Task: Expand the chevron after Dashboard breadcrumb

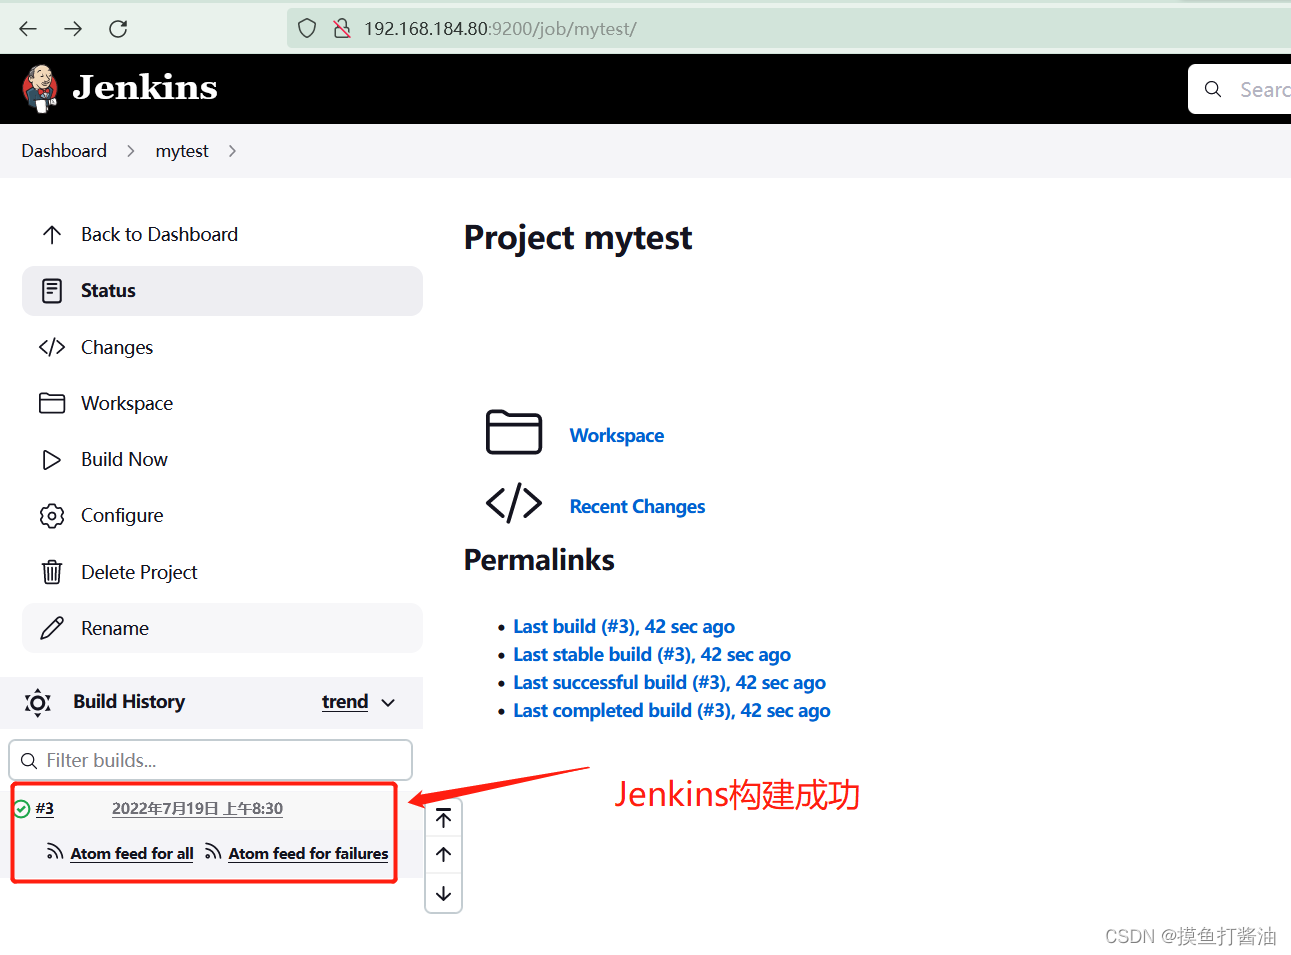Action: (130, 151)
